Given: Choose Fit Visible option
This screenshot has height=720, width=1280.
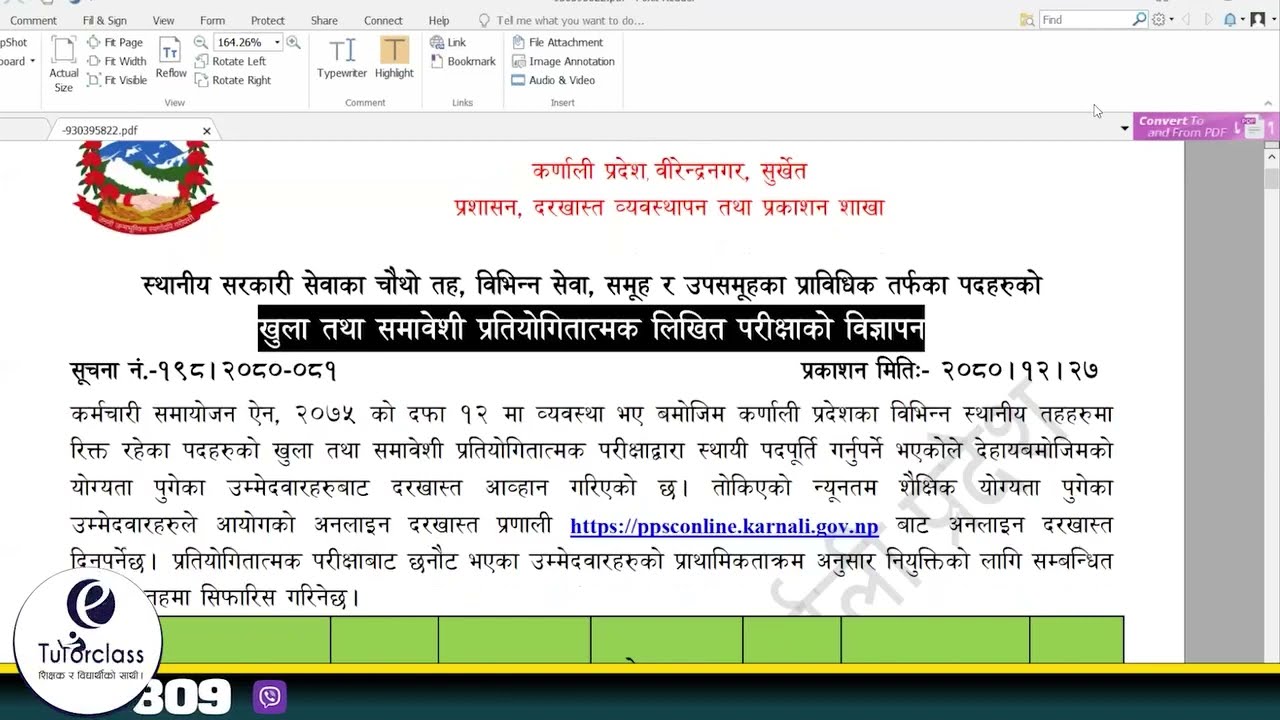Looking at the screenshot, I should point(117,80).
